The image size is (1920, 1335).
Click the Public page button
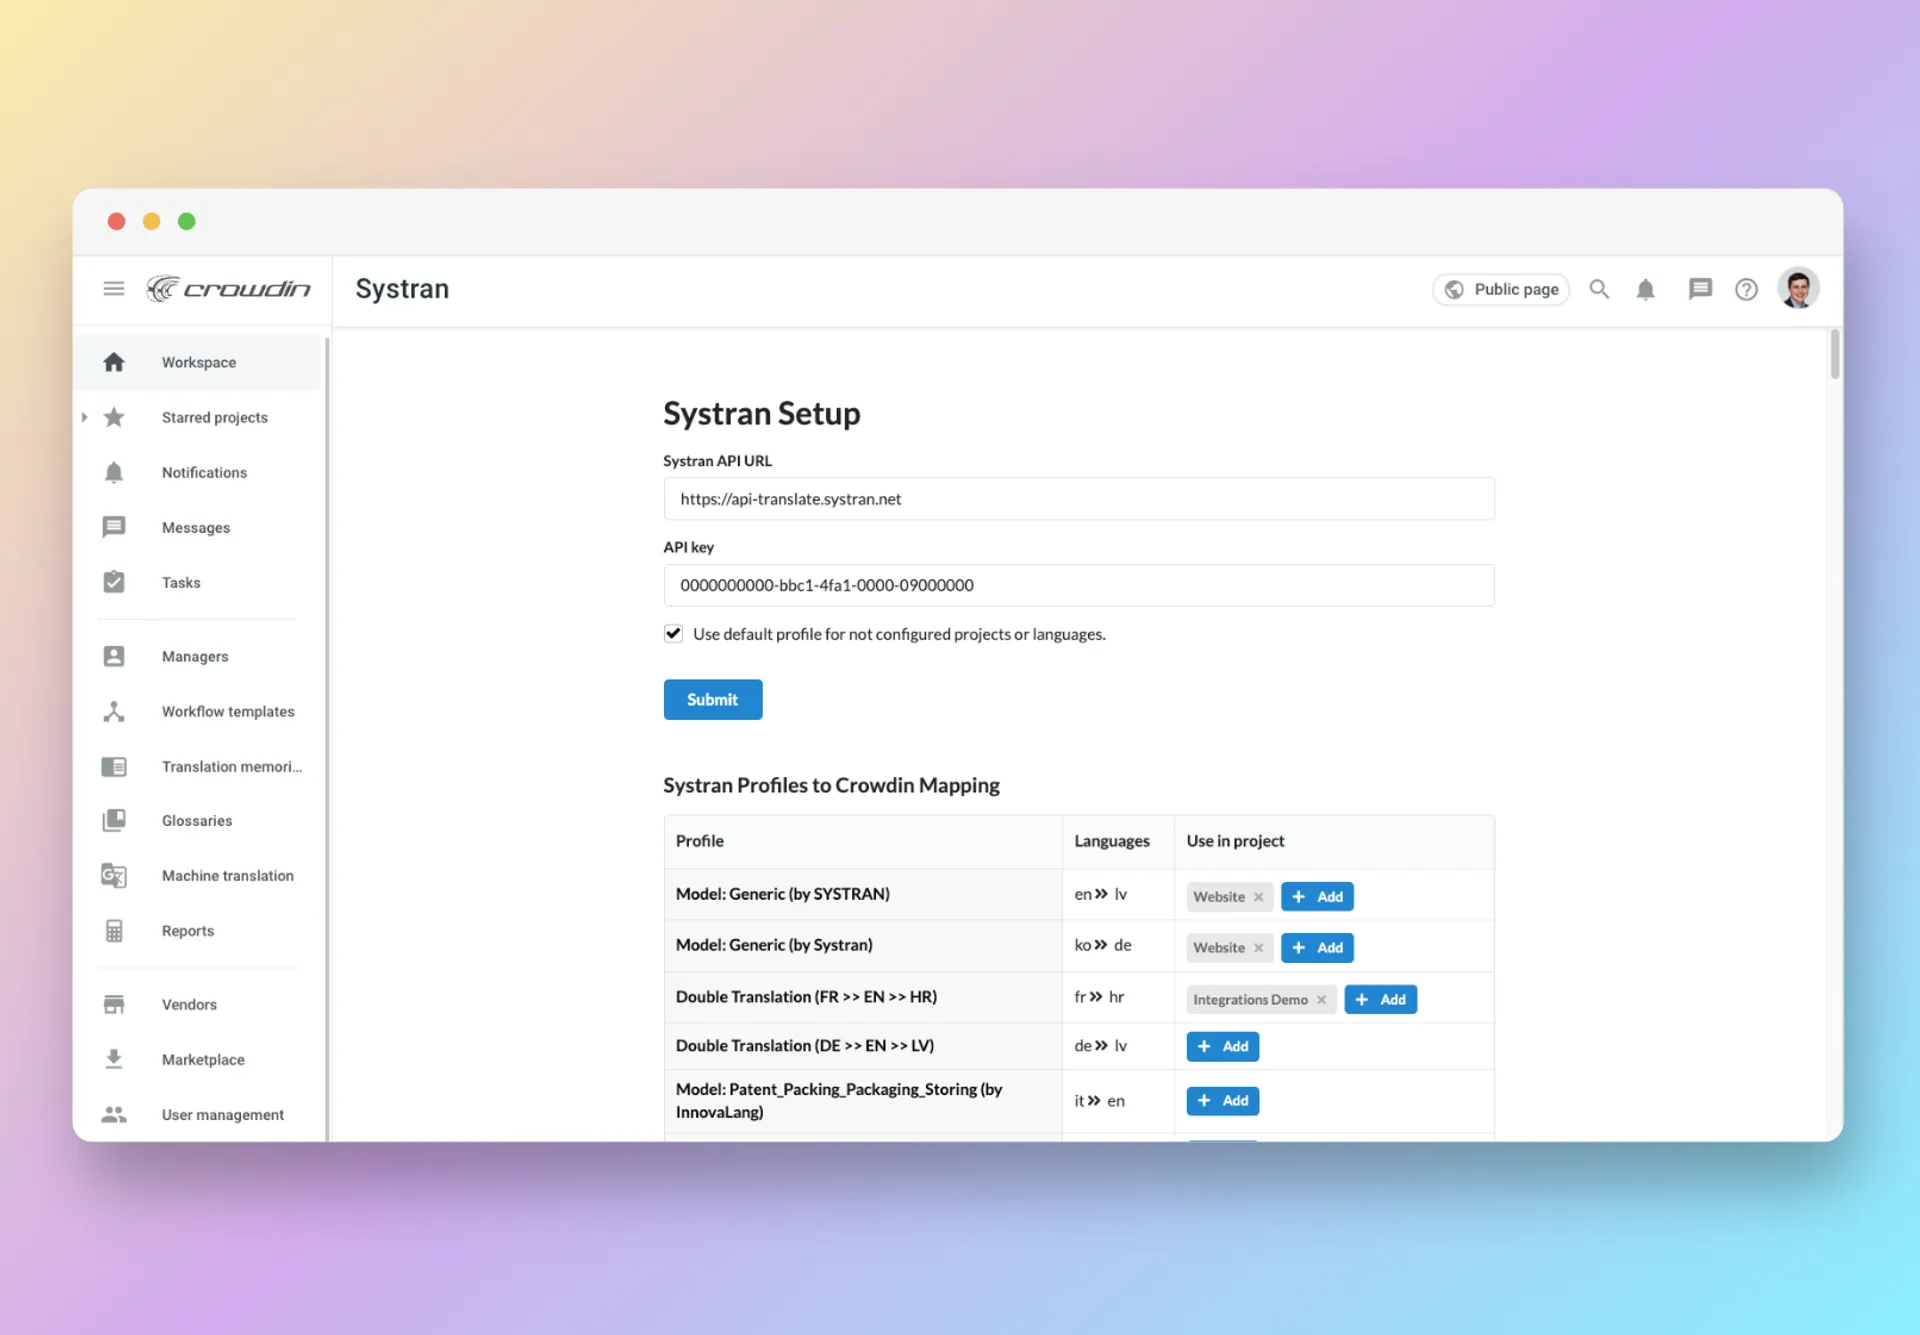tap(1500, 289)
